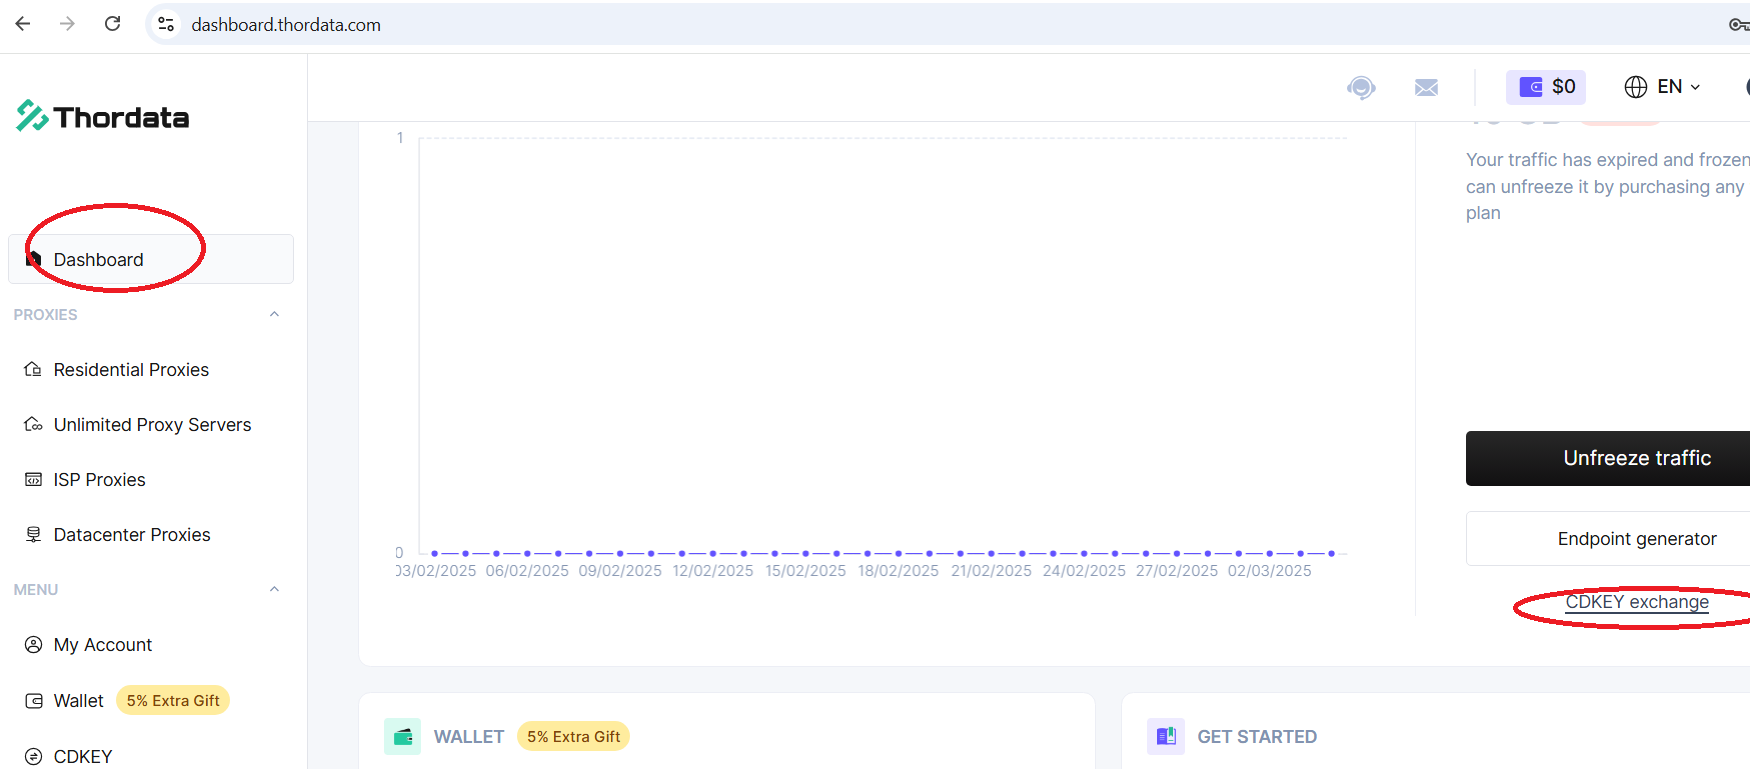Click the Thordata logo
This screenshot has height=769, width=1750.
(103, 117)
